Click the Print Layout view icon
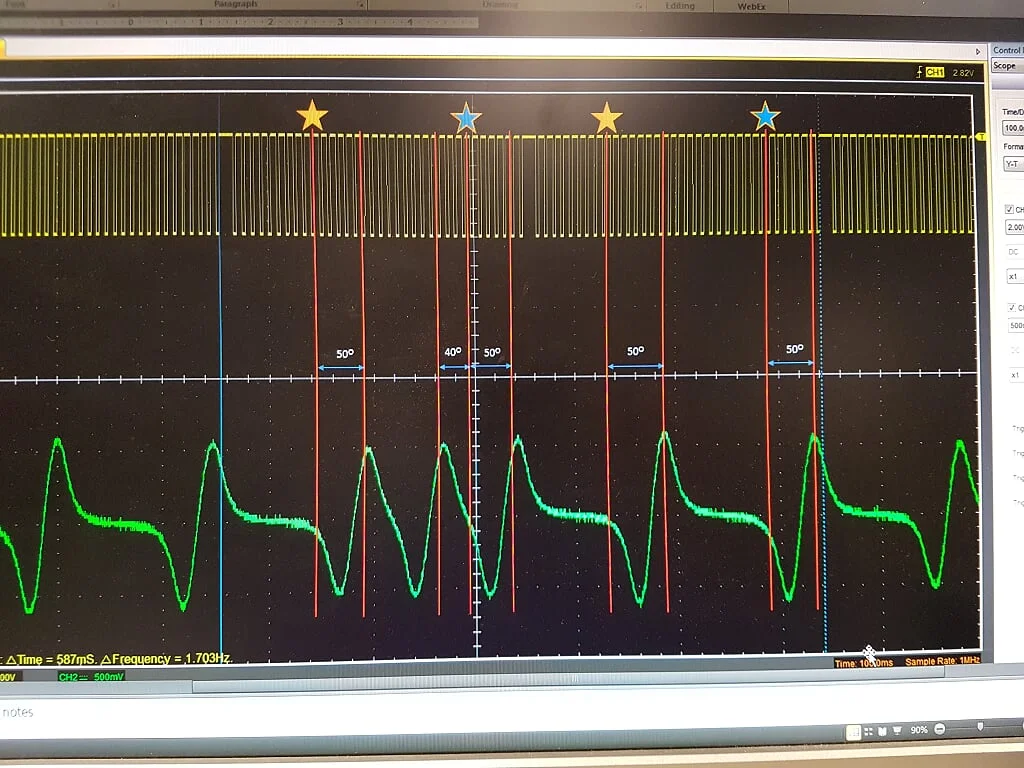 point(853,732)
